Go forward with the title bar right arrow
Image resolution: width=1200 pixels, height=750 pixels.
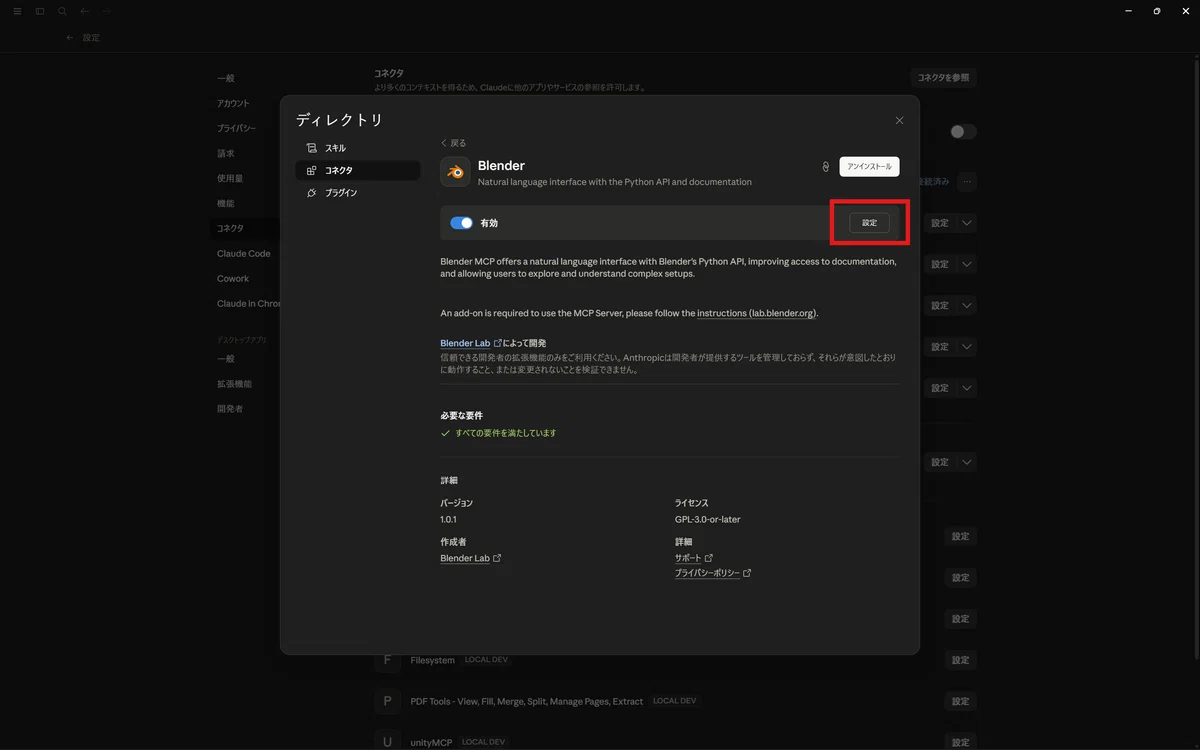coord(107,11)
